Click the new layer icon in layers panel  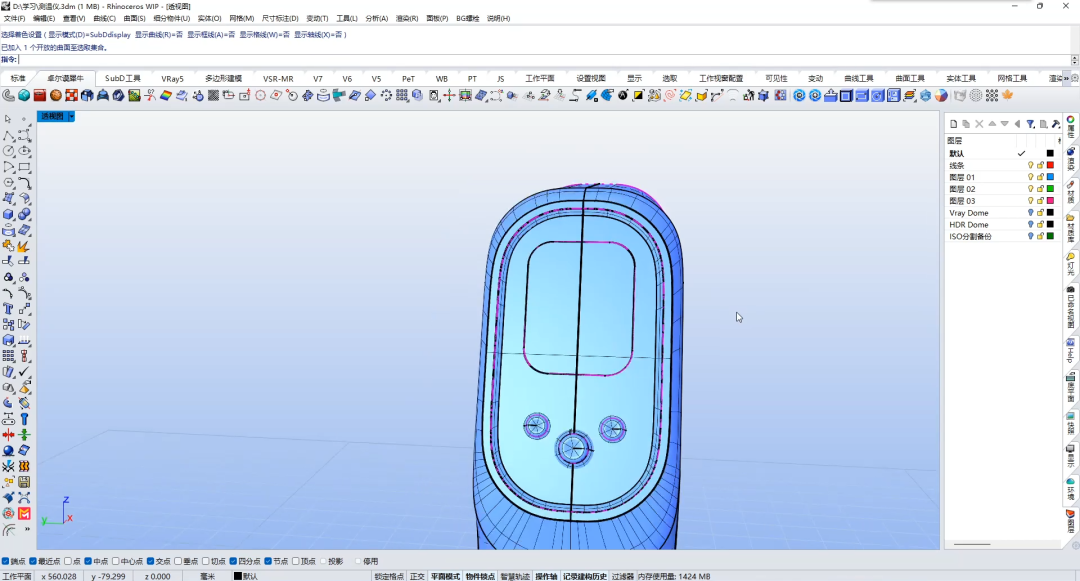pyautogui.click(x=953, y=124)
